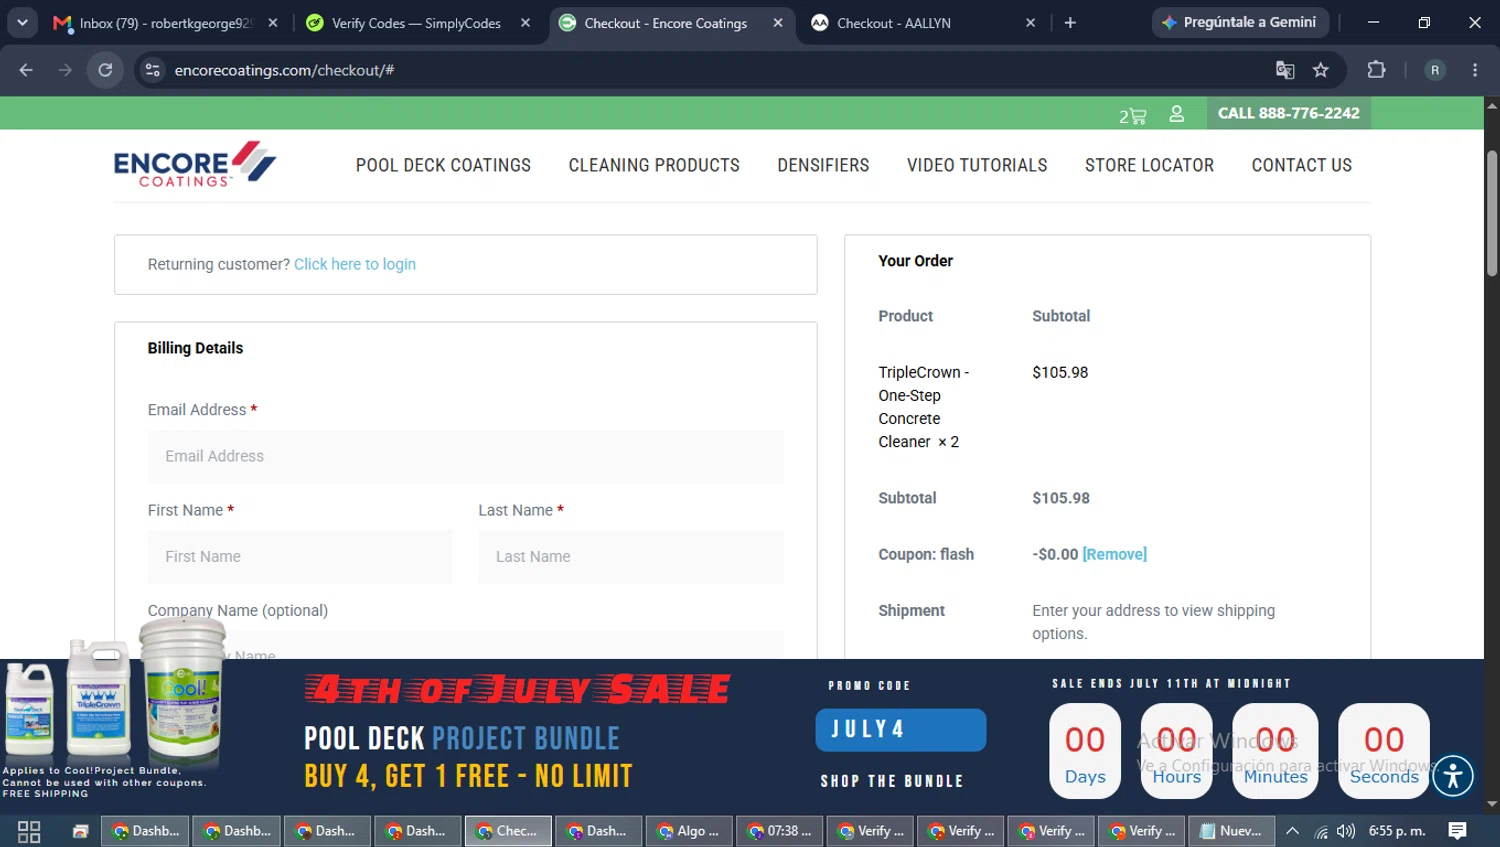This screenshot has width=1500, height=847.
Task: Open the pinned app icon next to Task View
Action: [x=80, y=831]
